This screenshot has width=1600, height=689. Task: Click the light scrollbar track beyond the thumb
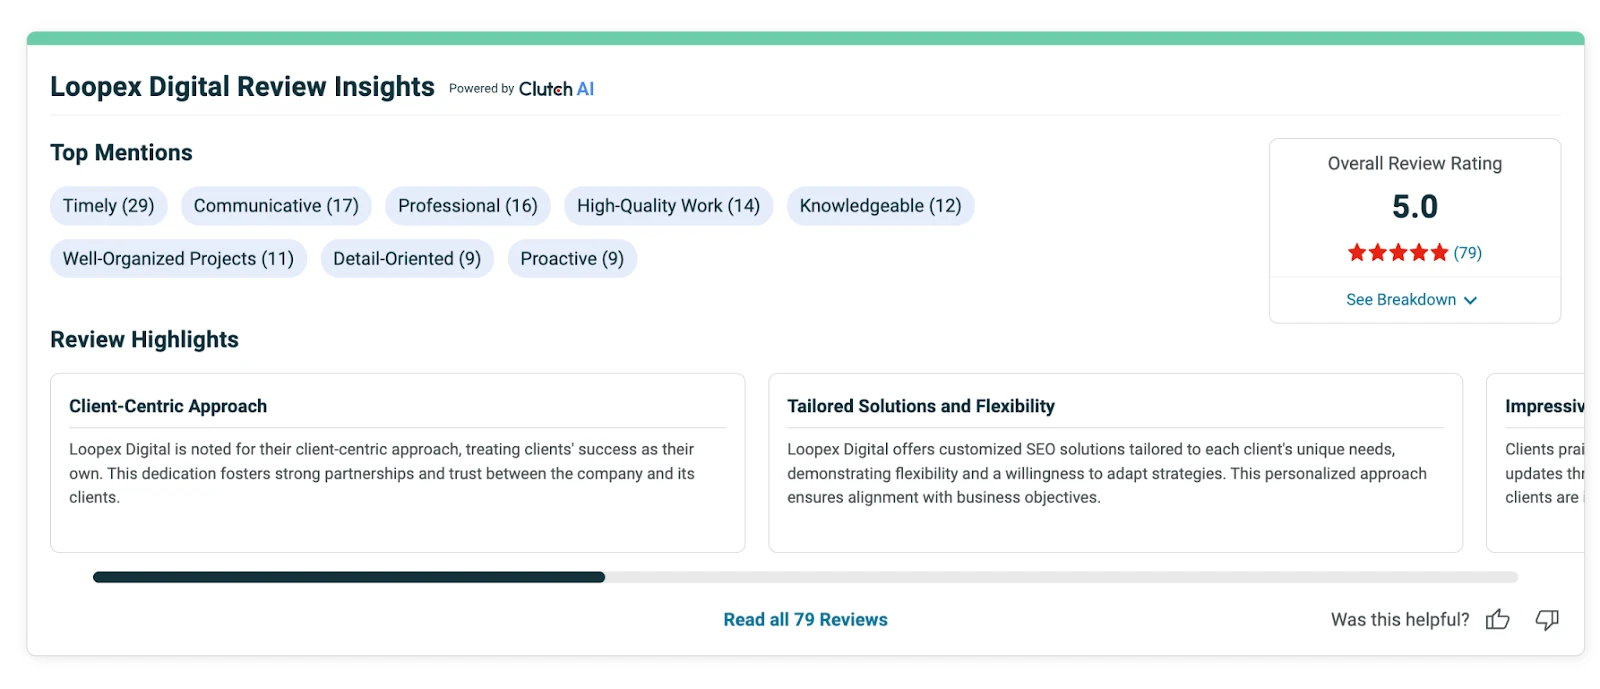[1061, 577]
